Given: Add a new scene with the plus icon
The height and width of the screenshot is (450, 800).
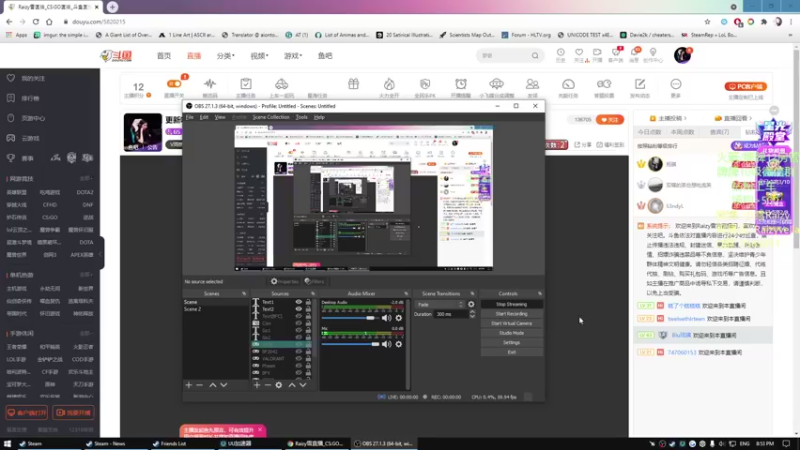Looking at the screenshot, I should (189, 385).
